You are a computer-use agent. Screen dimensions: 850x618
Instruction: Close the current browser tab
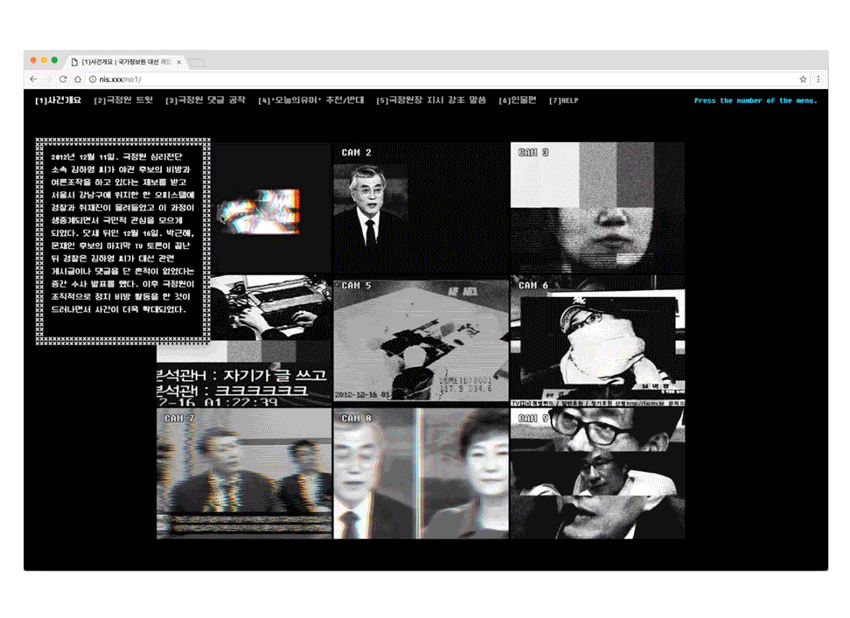tap(179, 62)
